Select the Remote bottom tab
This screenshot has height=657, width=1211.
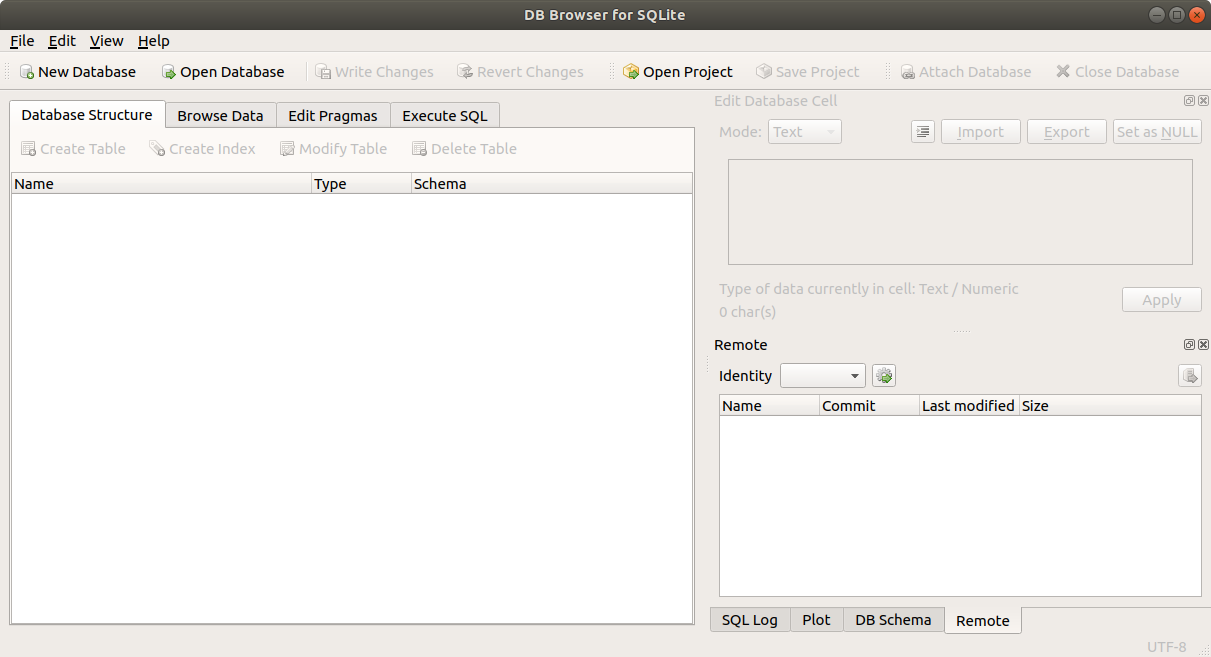click(x=983, y=620)
